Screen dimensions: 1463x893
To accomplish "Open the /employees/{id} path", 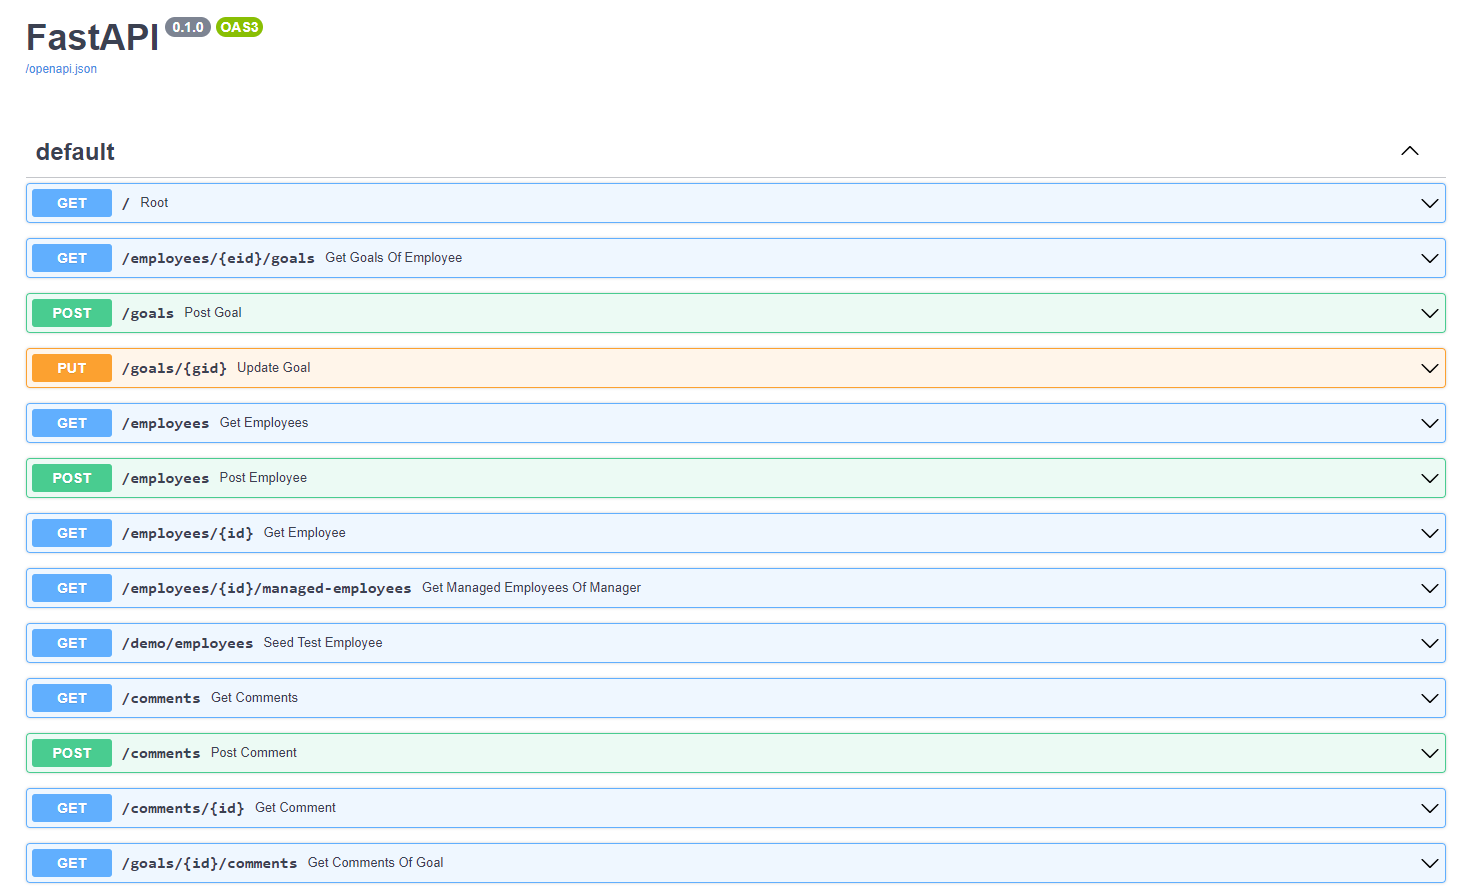I will coord(187,533).
